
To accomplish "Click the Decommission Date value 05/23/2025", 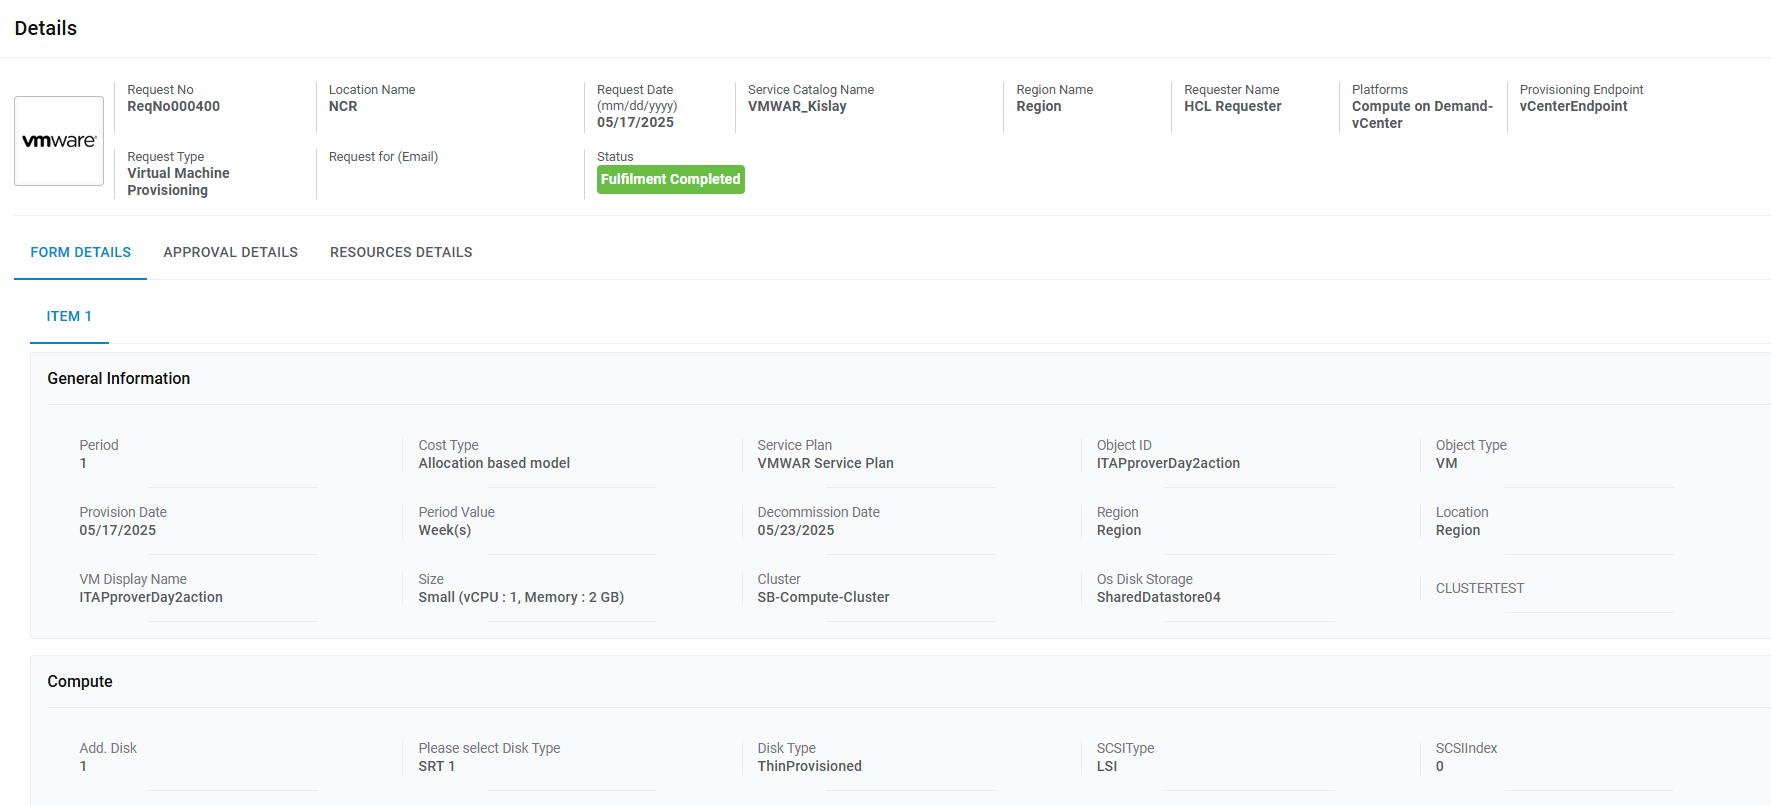I will 795,530.
